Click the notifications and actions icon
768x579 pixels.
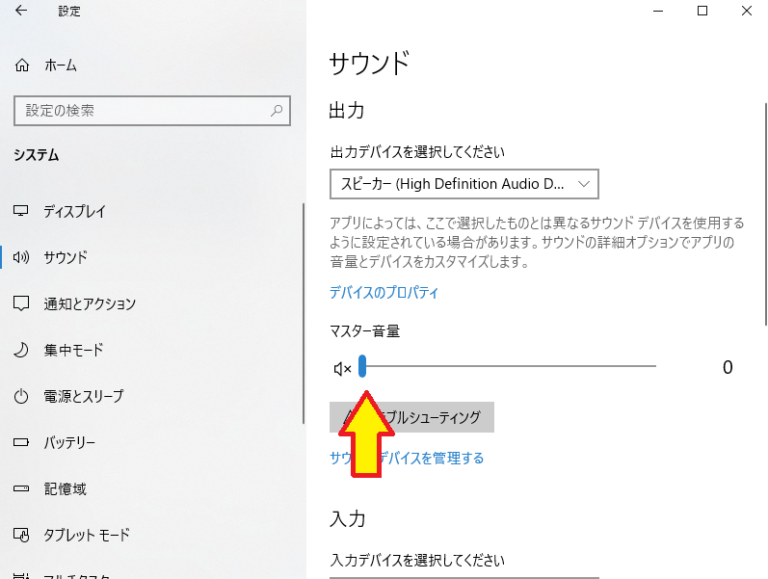click(21, 304)
